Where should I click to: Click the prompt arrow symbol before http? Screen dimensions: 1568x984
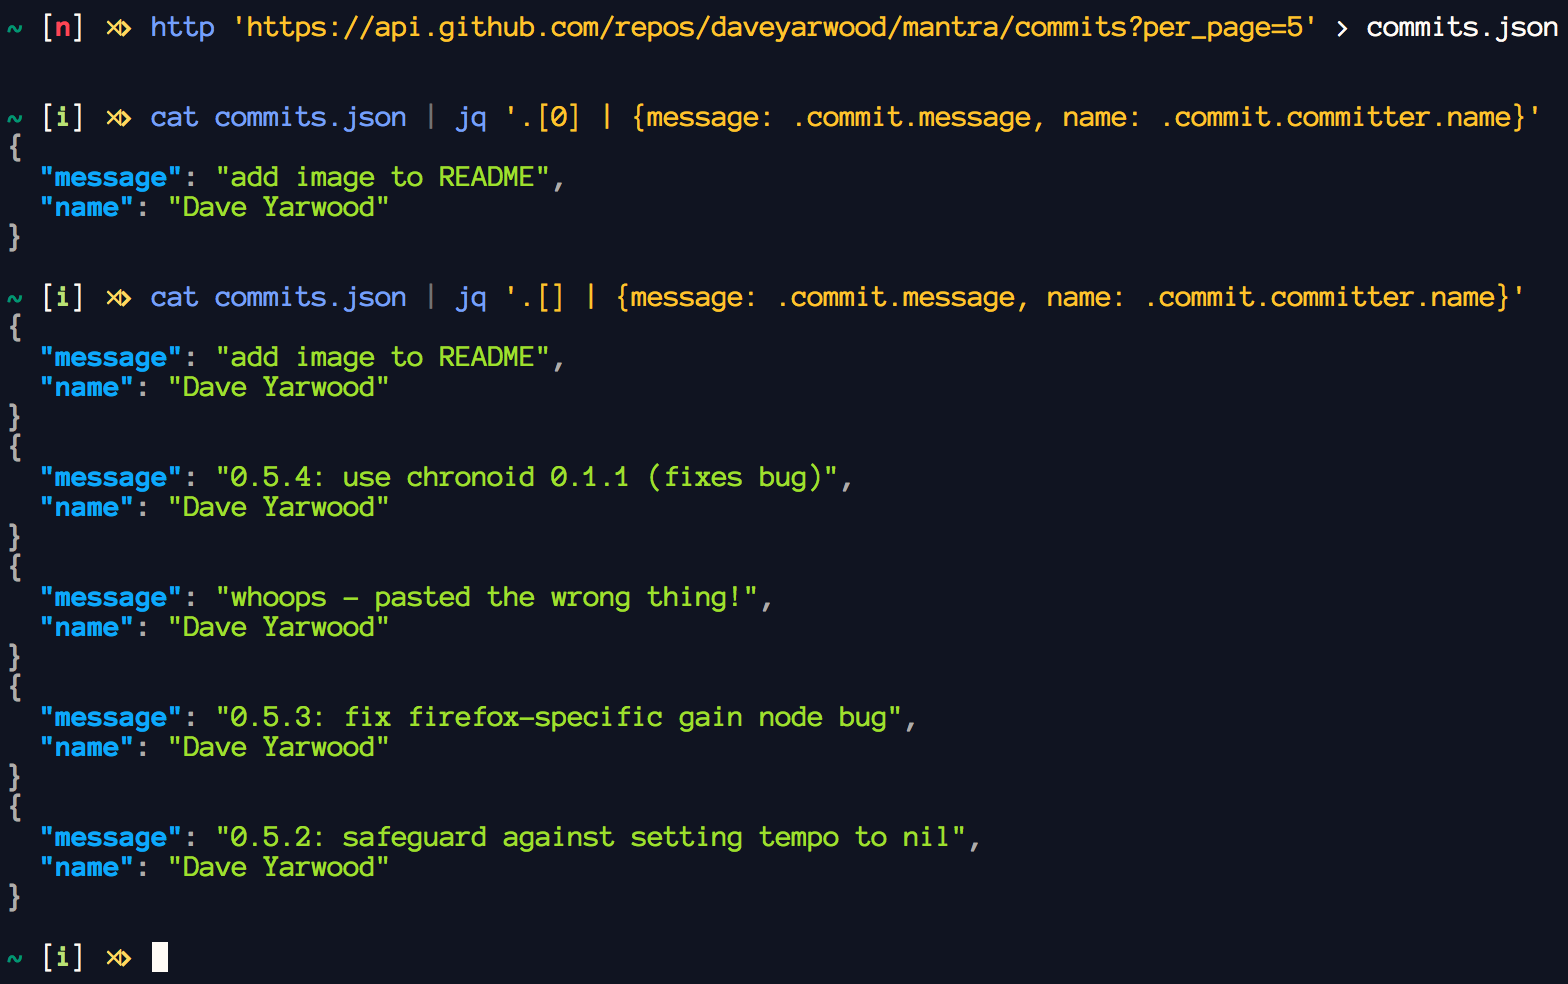pos(118,27)
